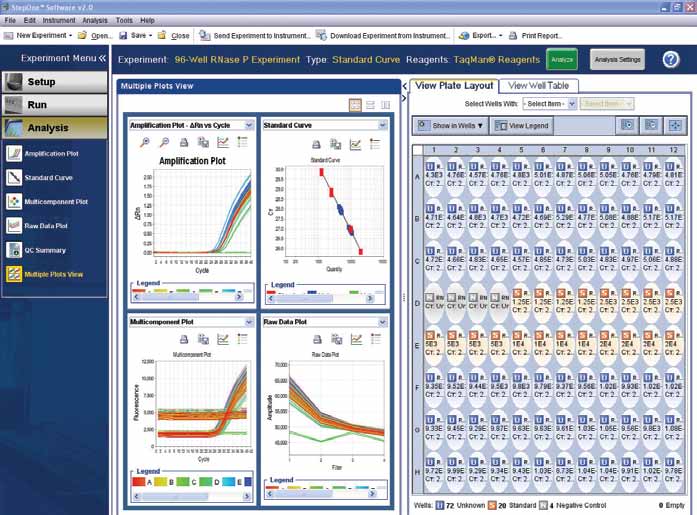This screenshot has height=515, width=697.
Task: Open Multicomponent Plot from the sidebar
Action: tap(56, 201)
